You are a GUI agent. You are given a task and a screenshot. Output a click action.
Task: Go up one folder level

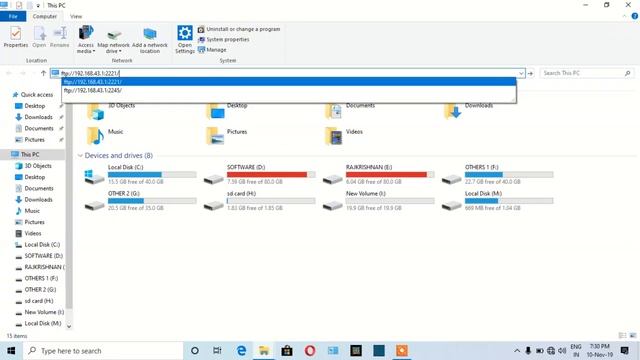click(x=43, y=73)
